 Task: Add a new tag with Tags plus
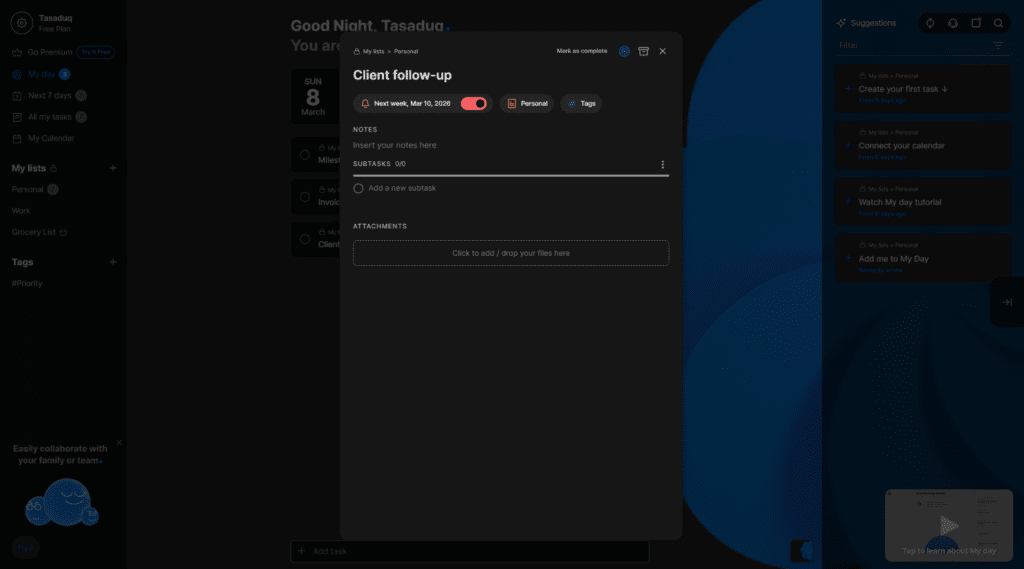point(113,262)
